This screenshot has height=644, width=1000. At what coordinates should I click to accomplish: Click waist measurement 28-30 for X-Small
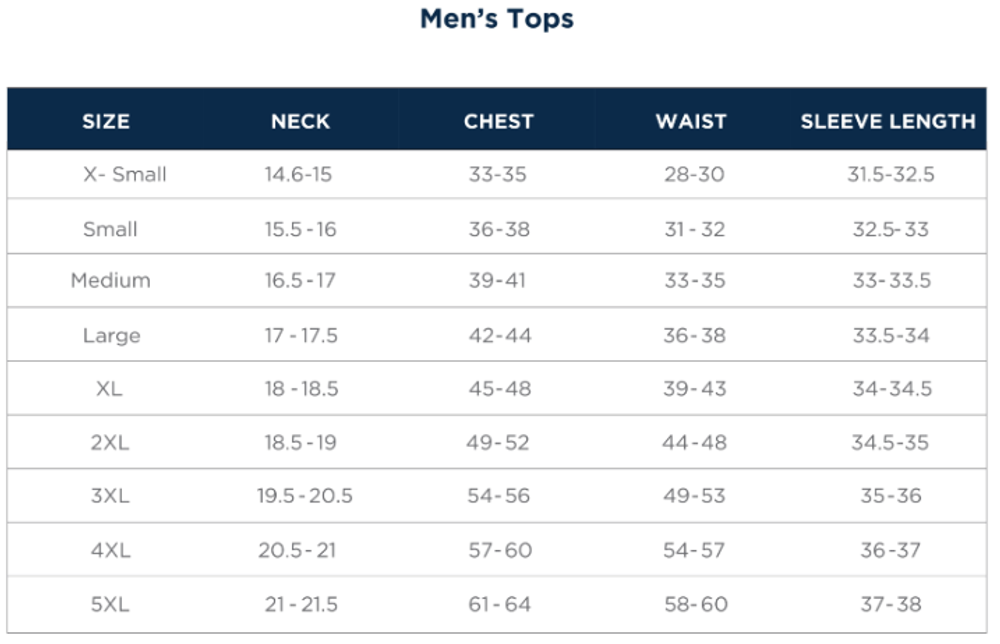[694, 175]
